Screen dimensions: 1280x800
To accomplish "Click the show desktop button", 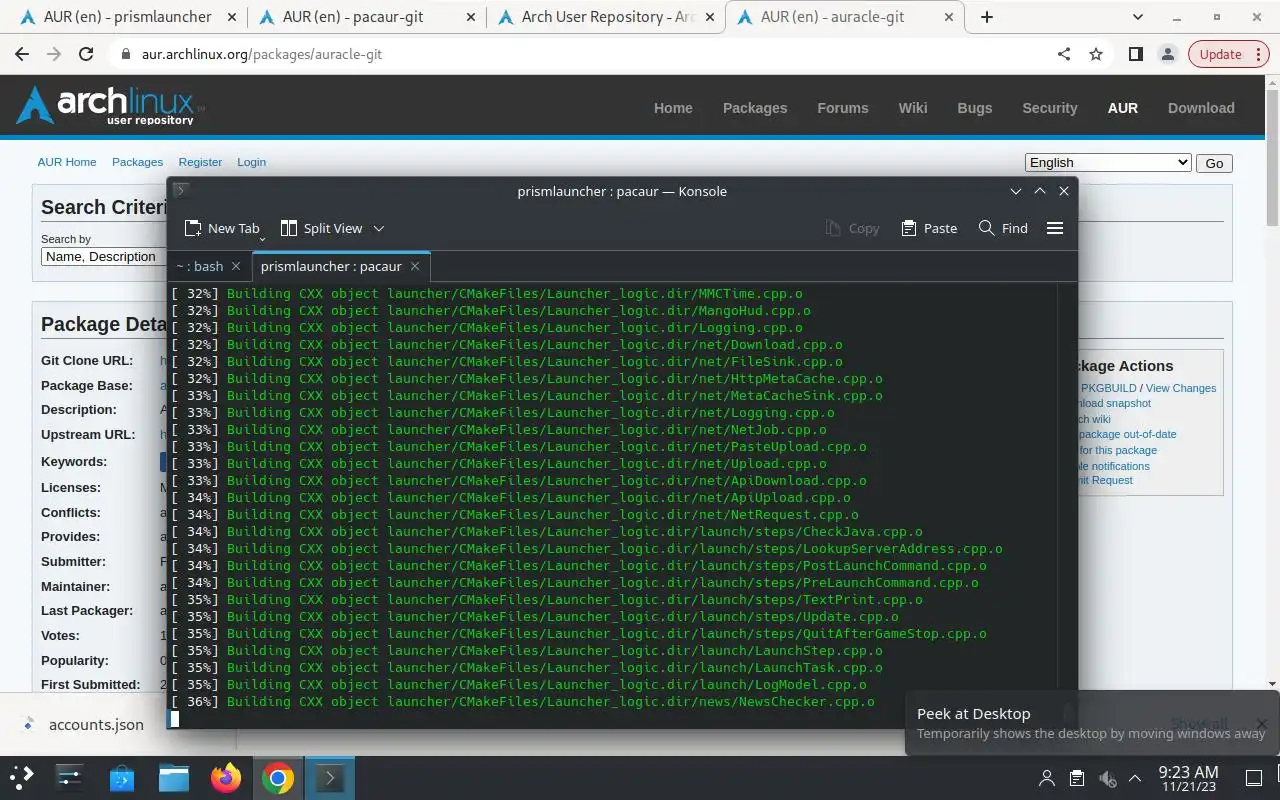I will [1253, 778].
